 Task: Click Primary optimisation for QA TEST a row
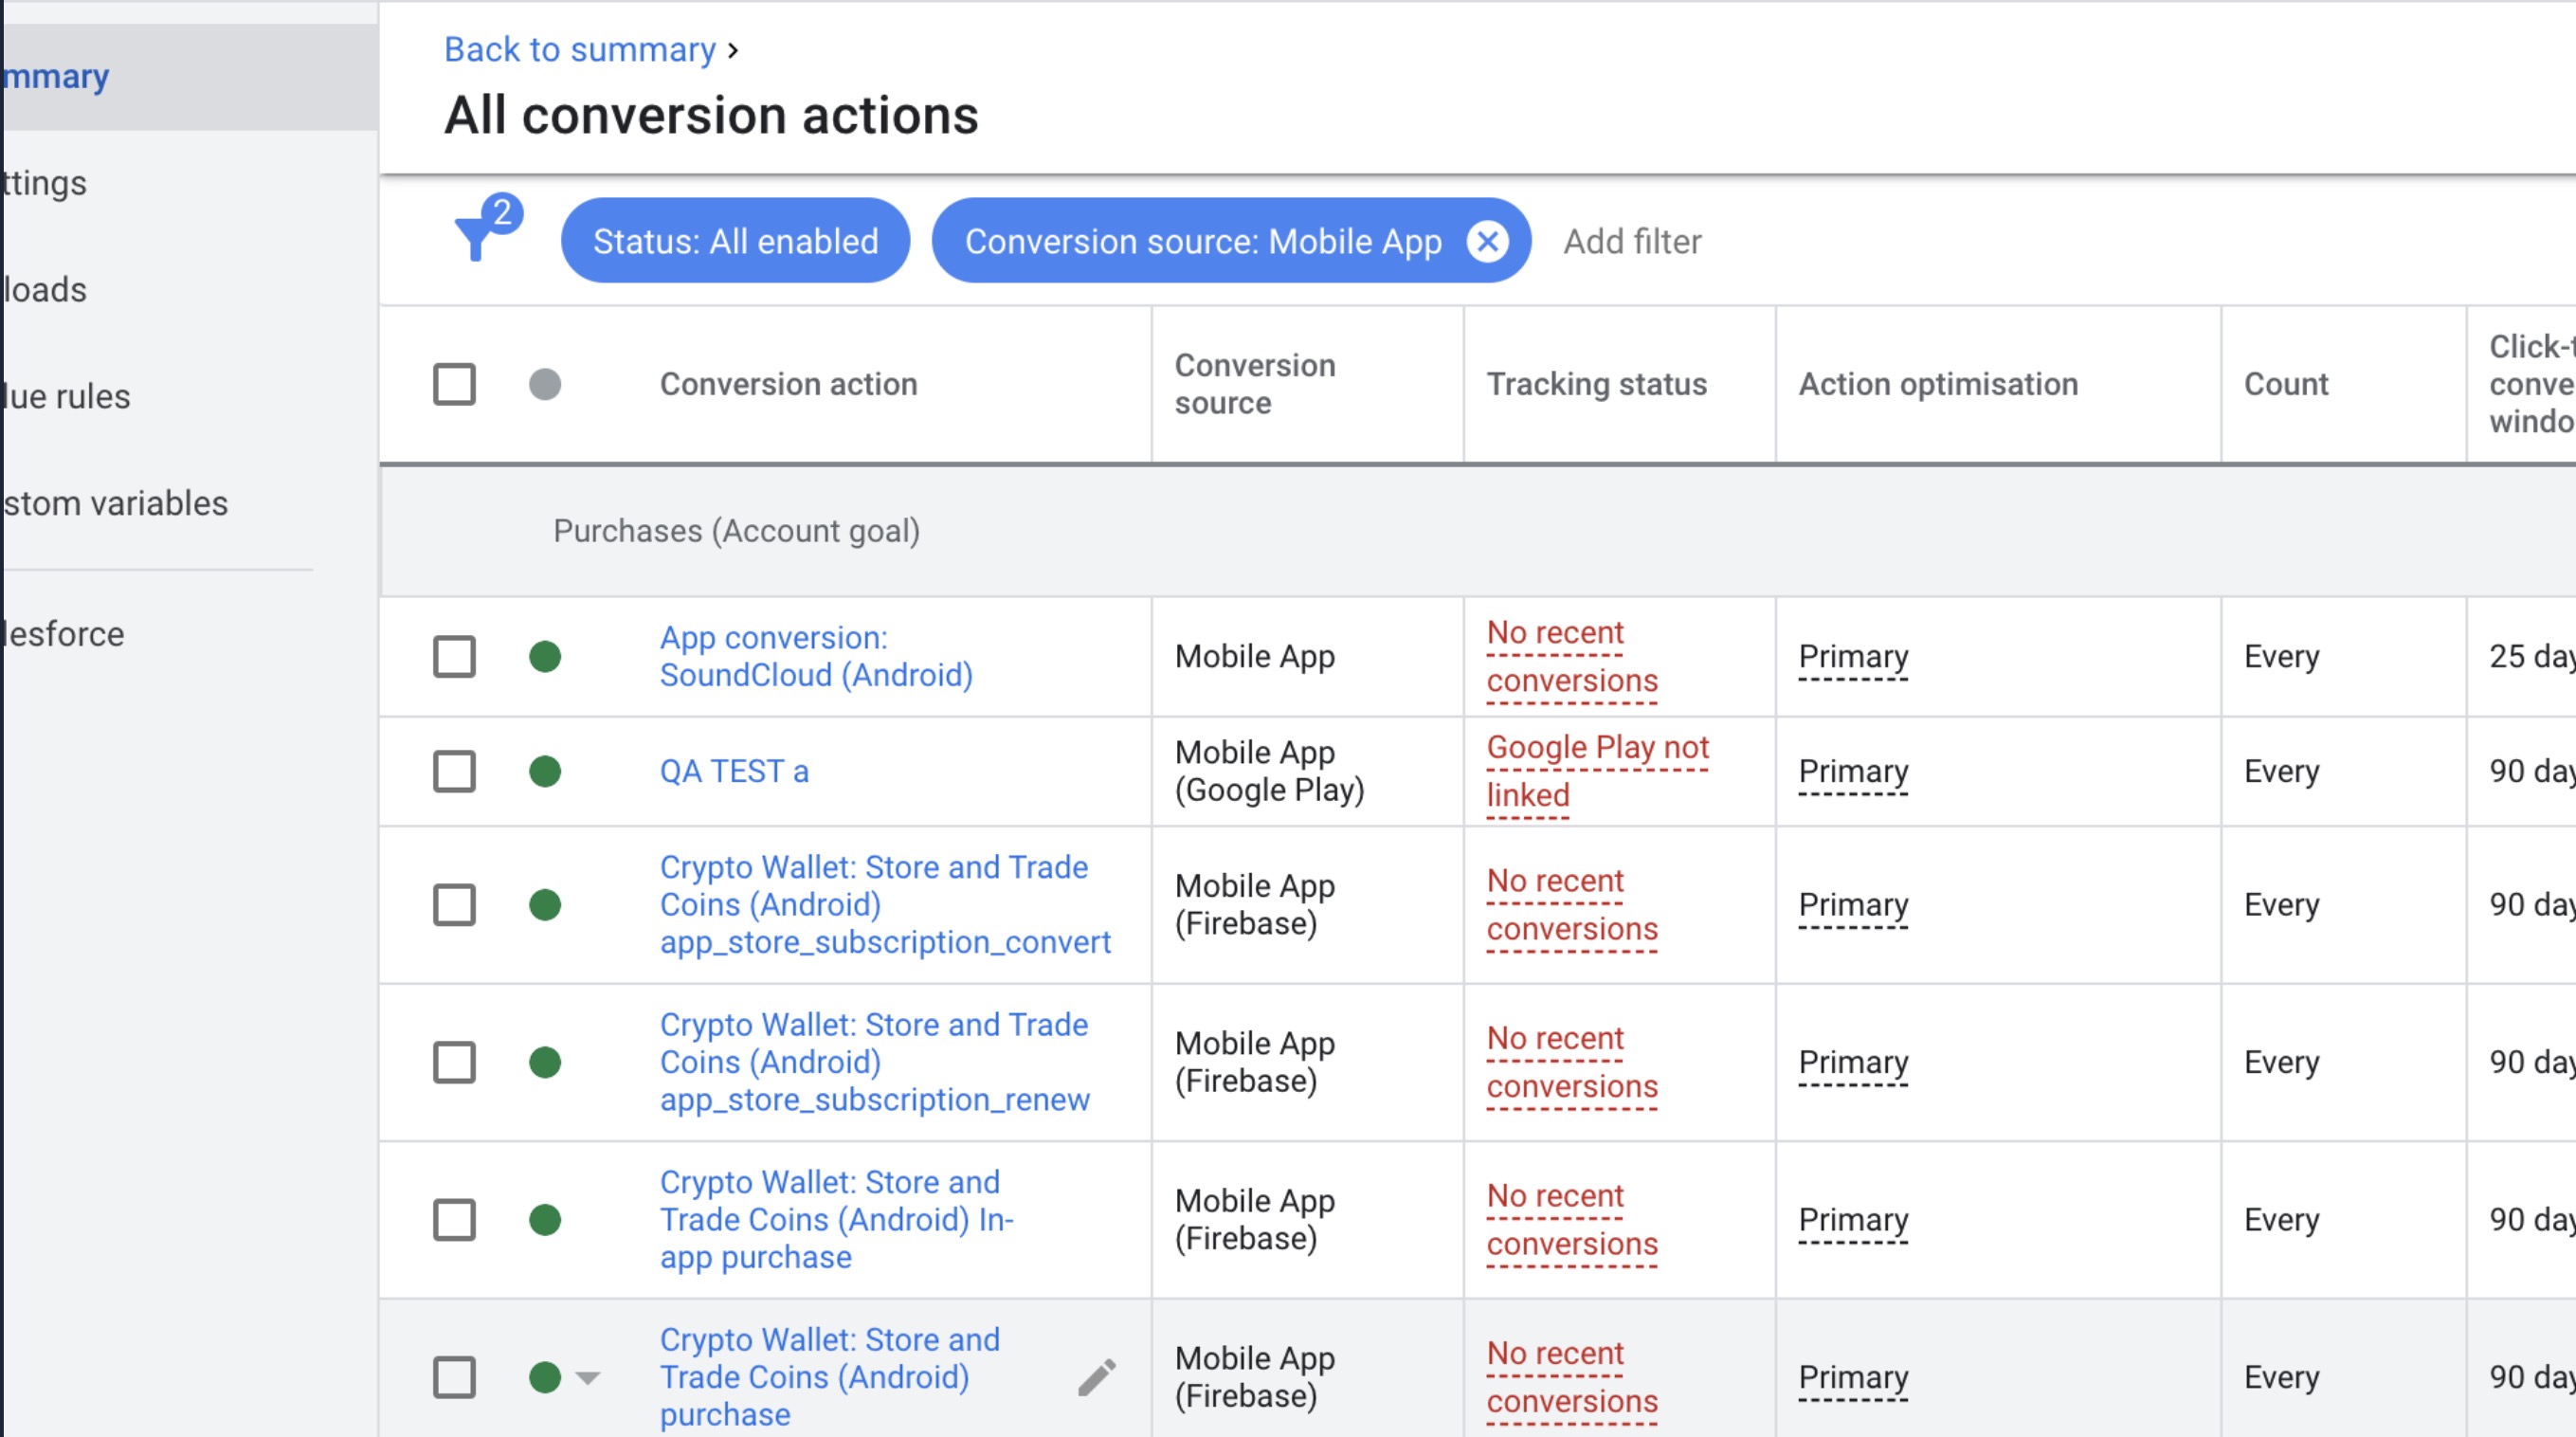[x=1853, y=771]
